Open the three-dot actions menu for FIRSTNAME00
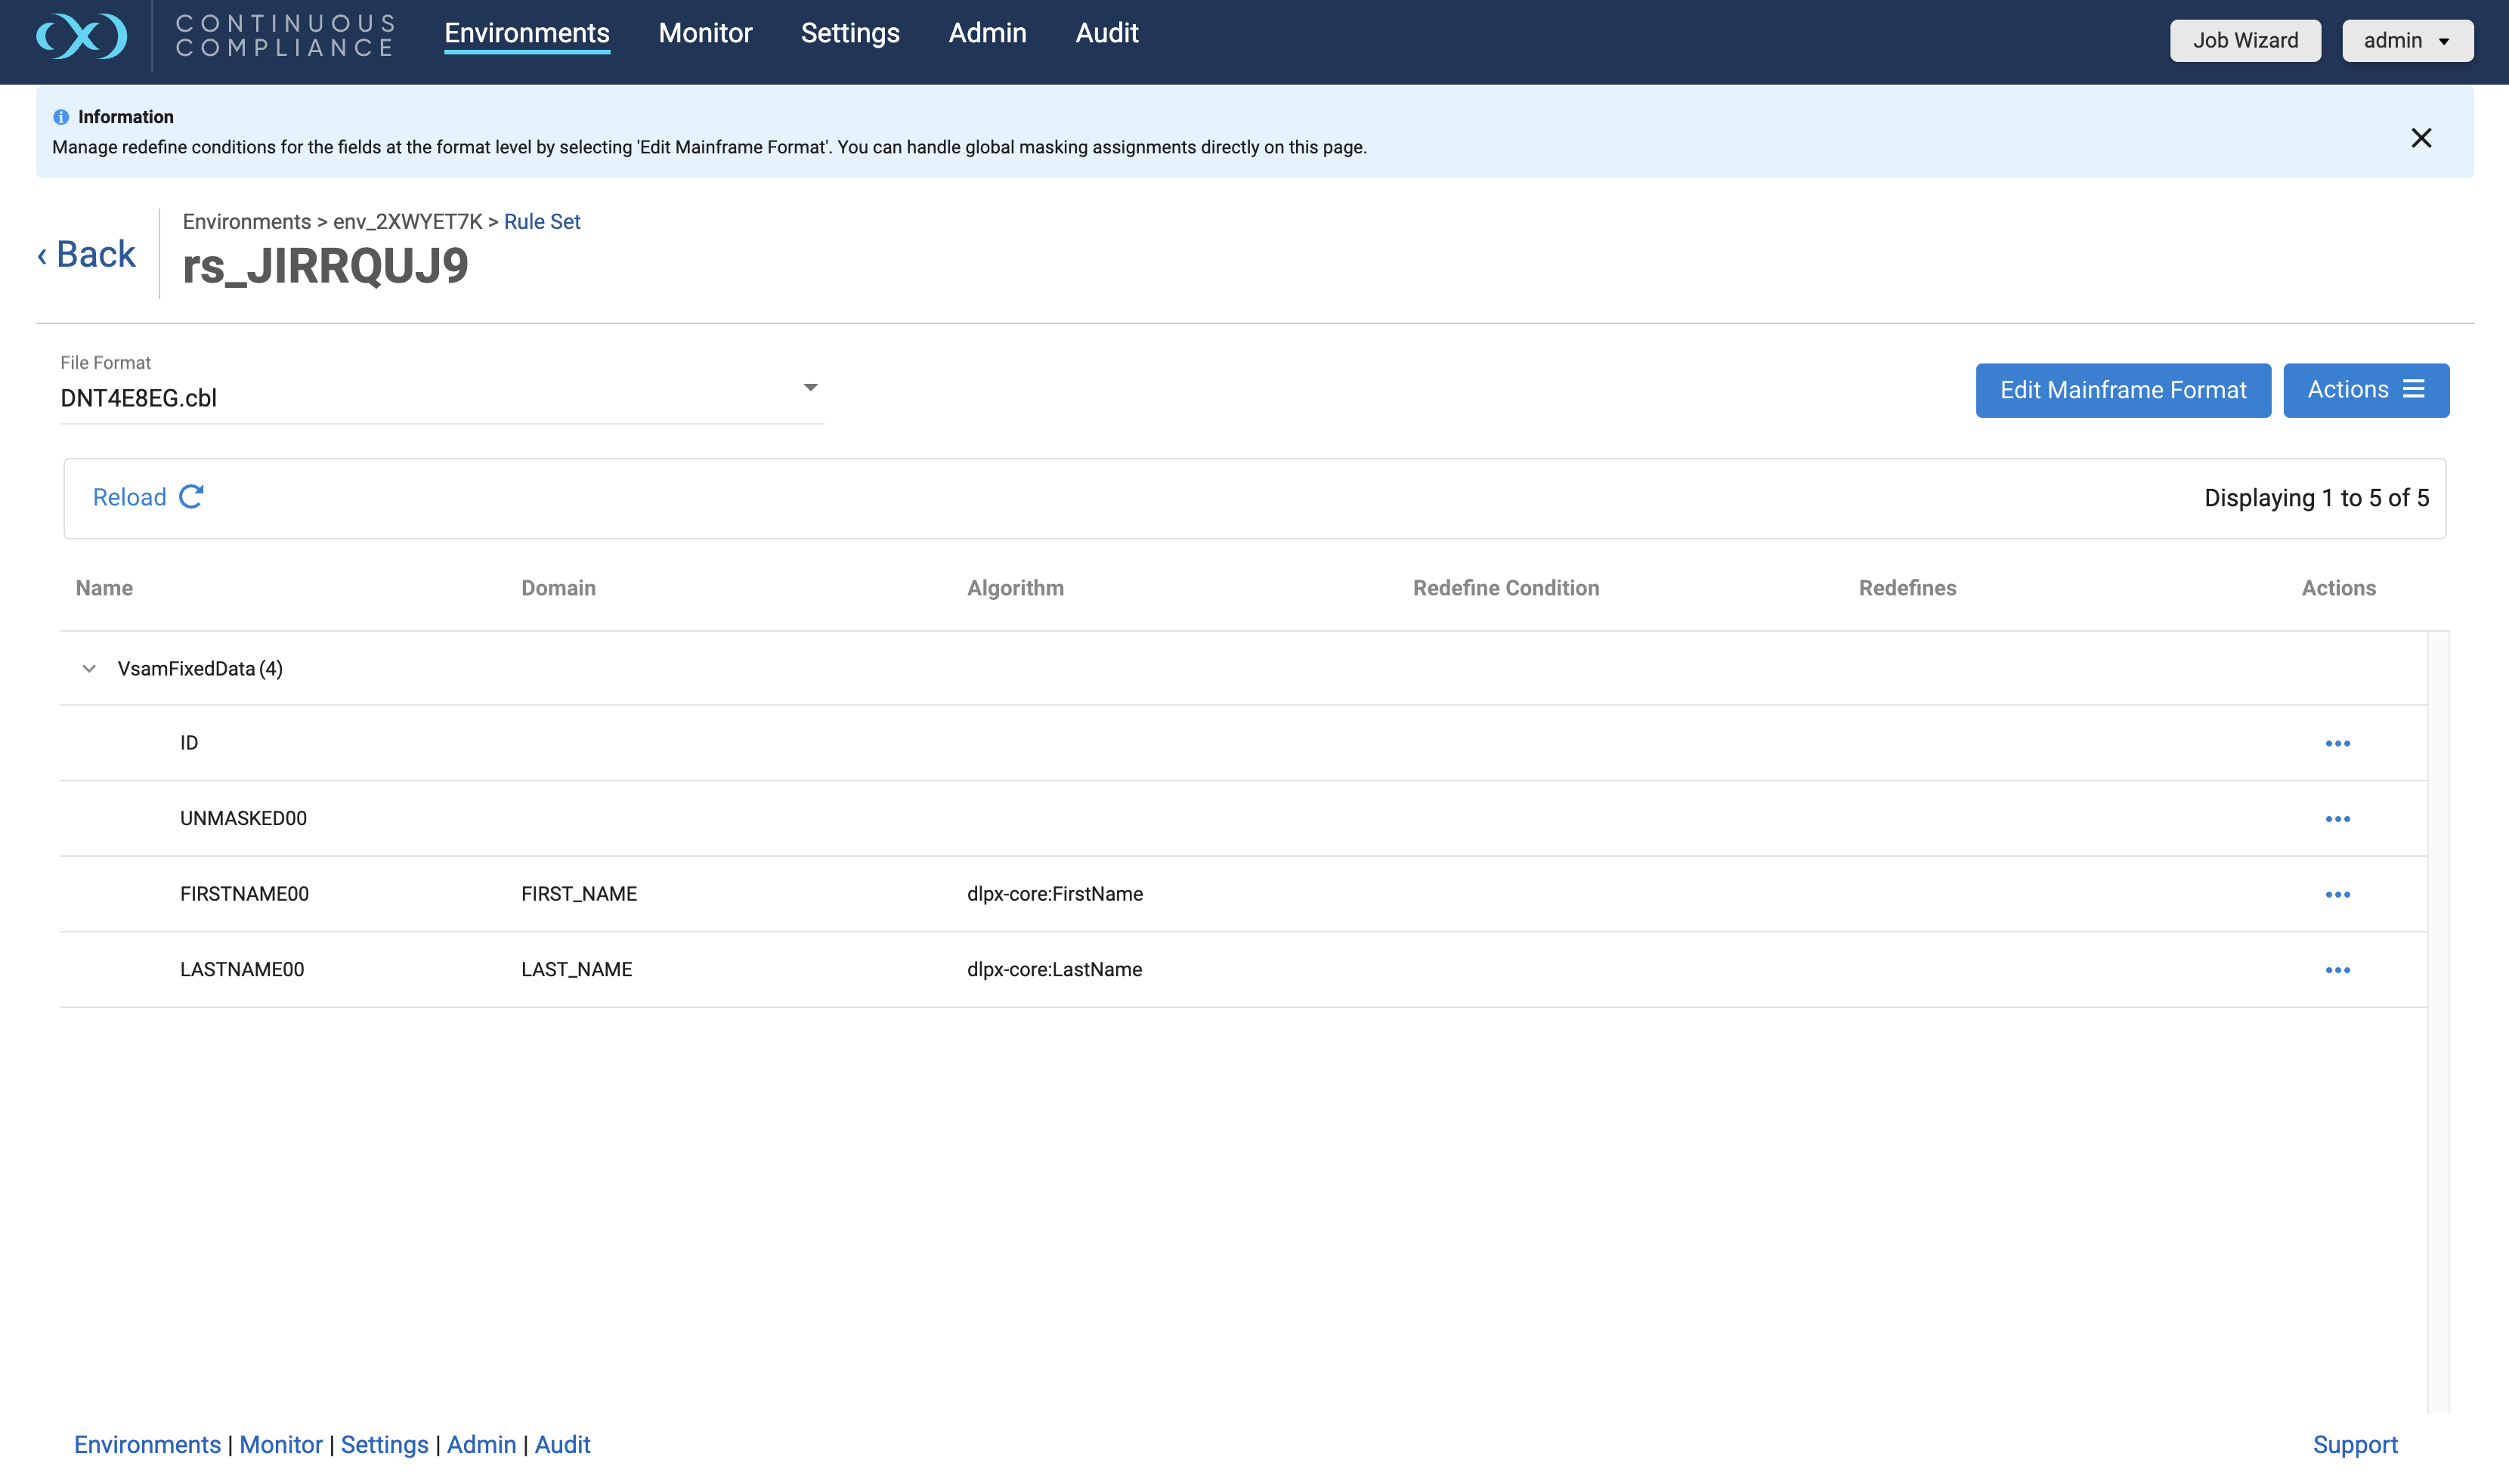Screen dimensions: 2509x1484 point(2337,894)
